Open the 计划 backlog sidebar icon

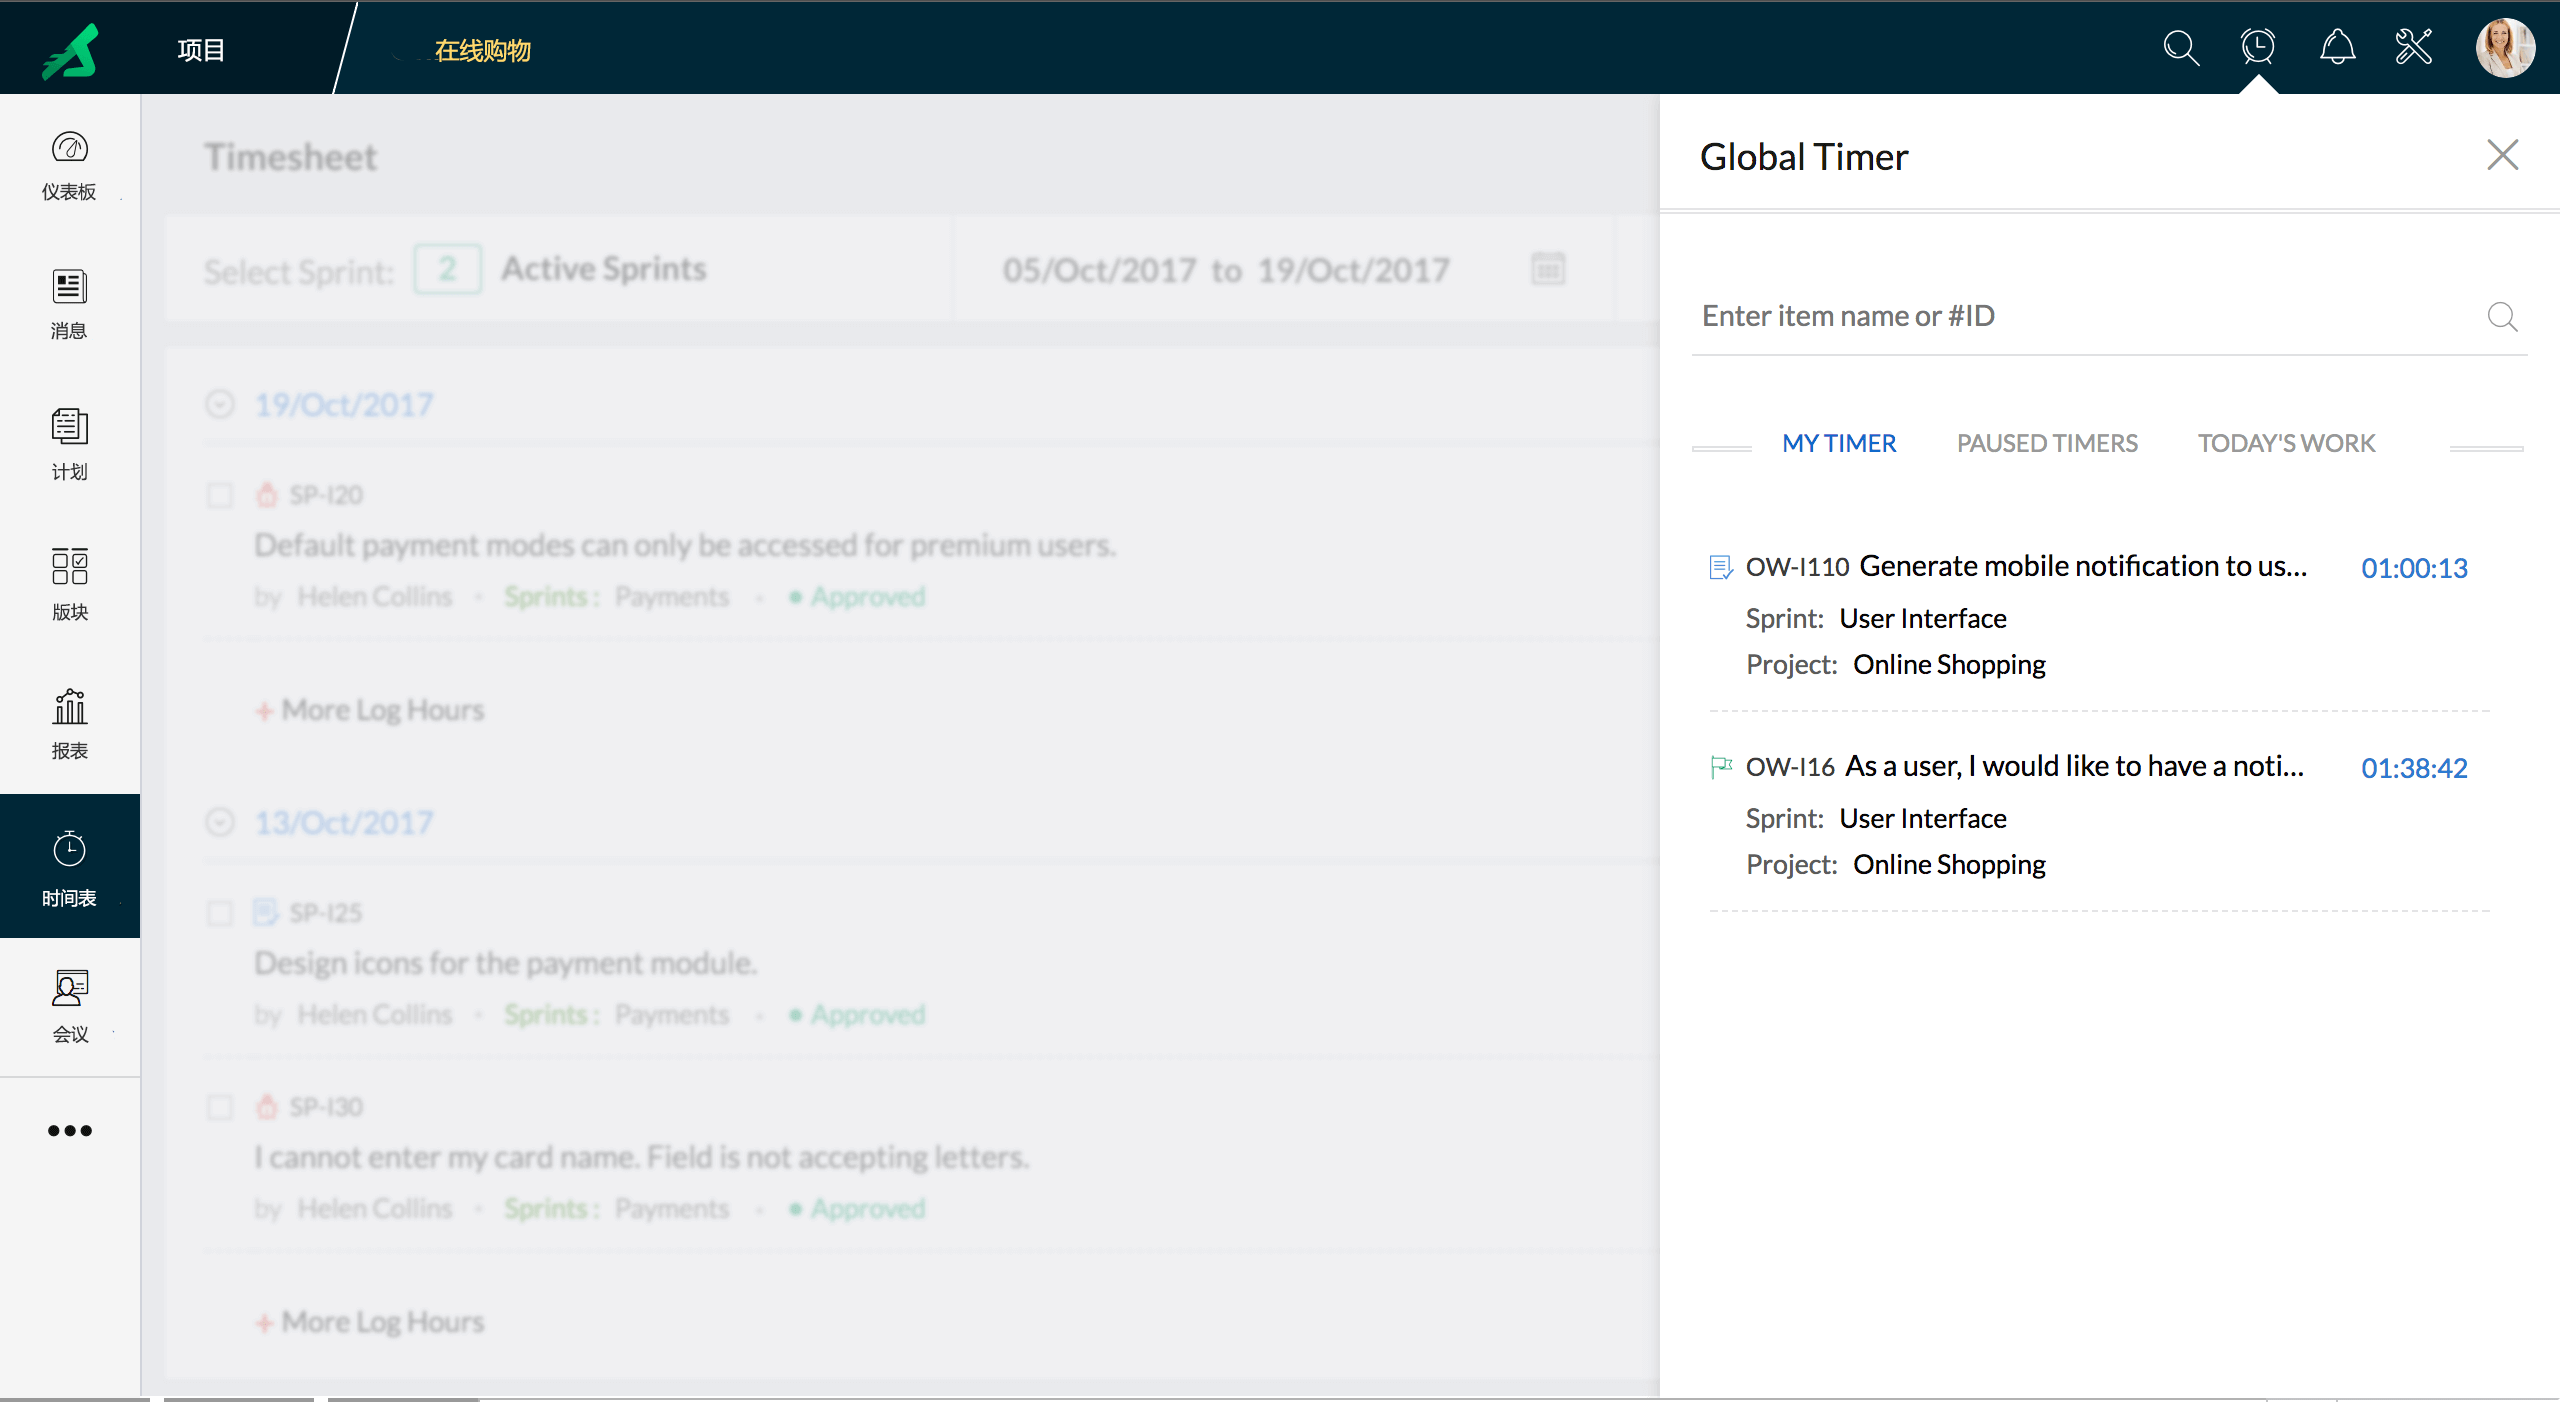pyautogui.click(x=69, y=444)
